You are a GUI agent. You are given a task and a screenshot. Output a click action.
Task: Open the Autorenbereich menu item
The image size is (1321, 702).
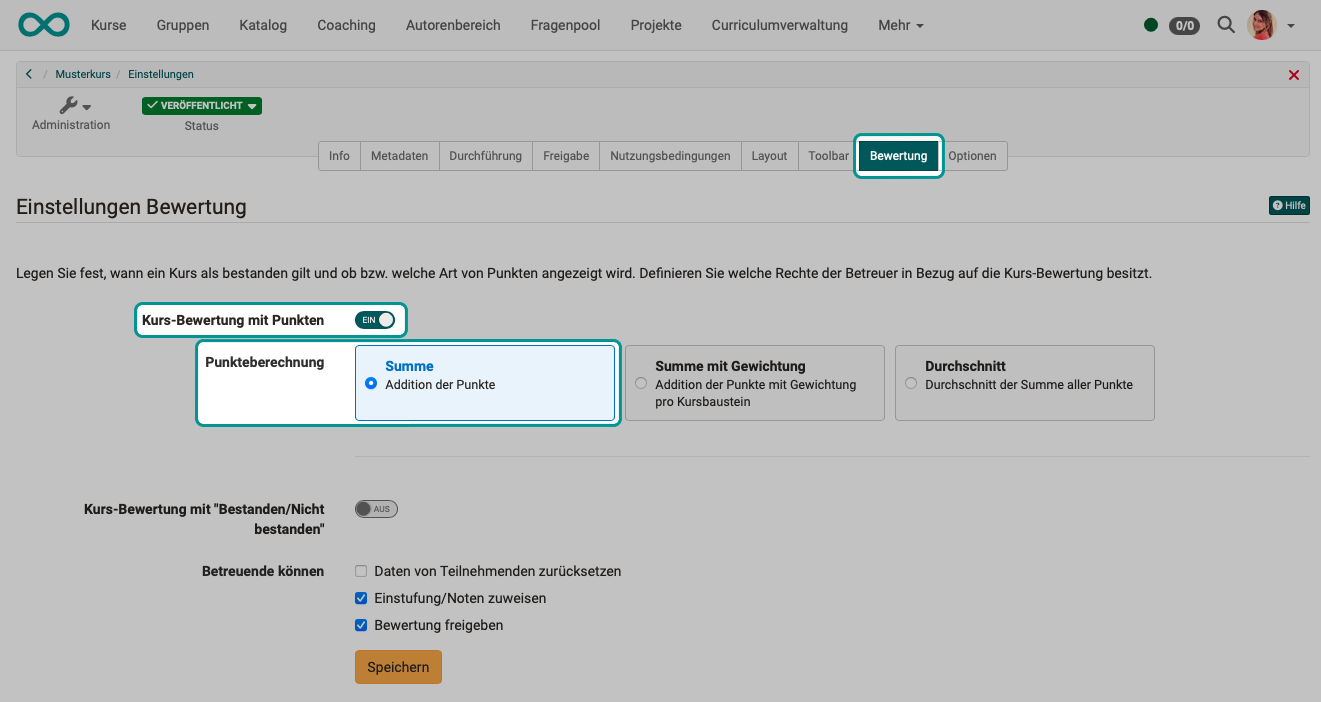coord(453,25)
